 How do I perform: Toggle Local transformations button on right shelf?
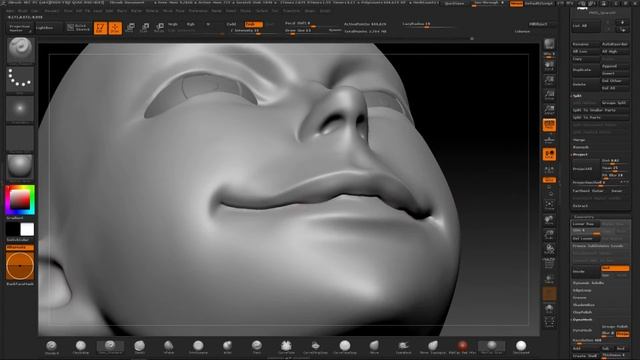point(549,155)
